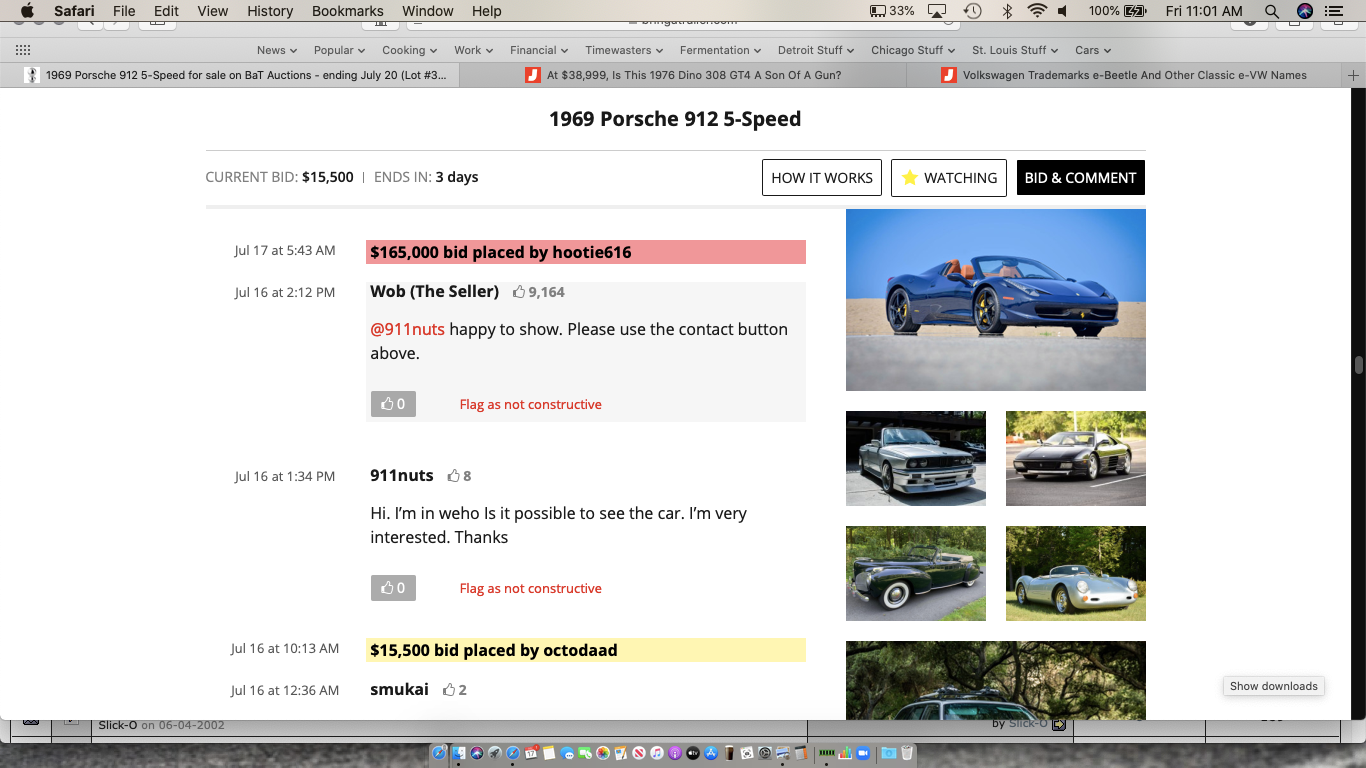Like Wob's comment with the 0 button

(393, 404)
